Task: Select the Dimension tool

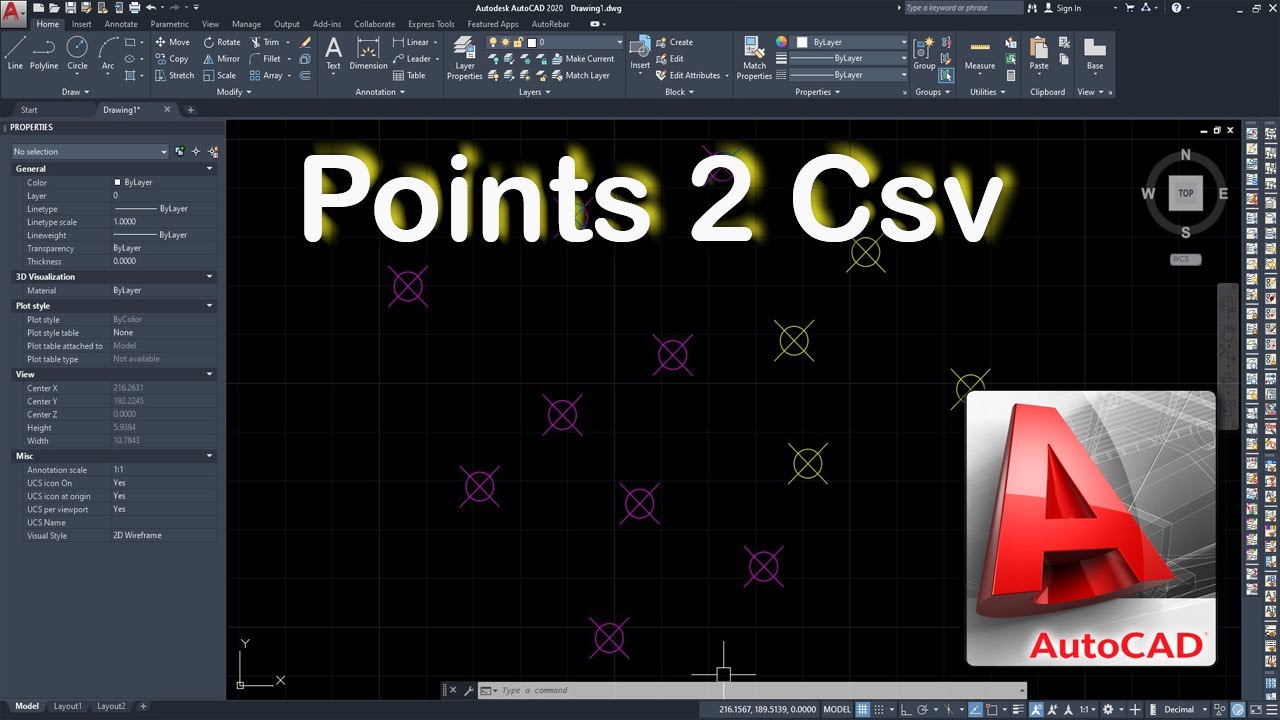Action: tap(368, 53)
